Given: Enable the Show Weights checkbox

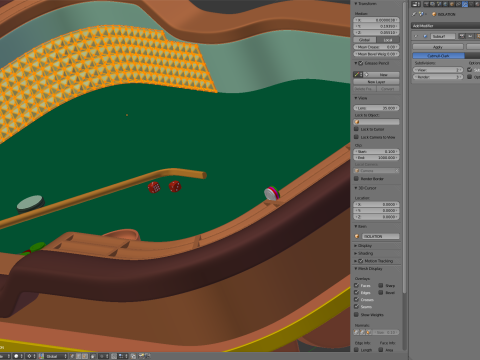Looking at the screenshot, I should click(x=356, y=314).
